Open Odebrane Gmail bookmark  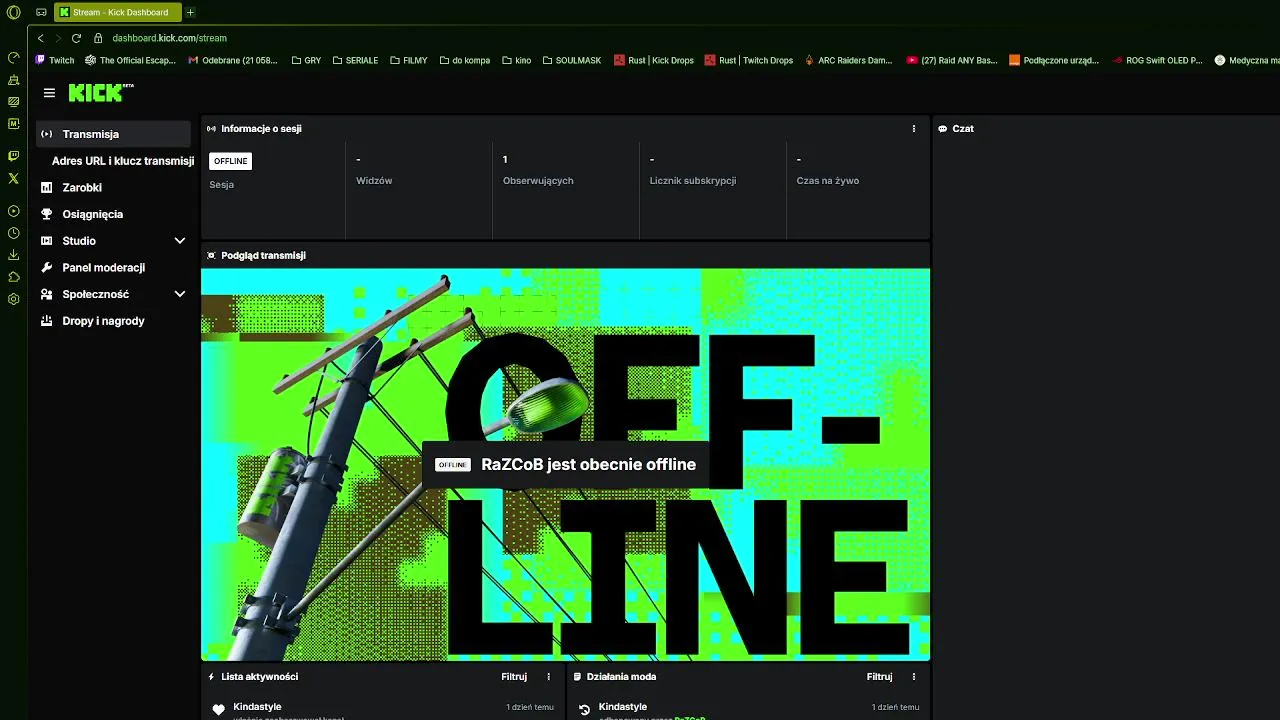(x=233, y=60)
